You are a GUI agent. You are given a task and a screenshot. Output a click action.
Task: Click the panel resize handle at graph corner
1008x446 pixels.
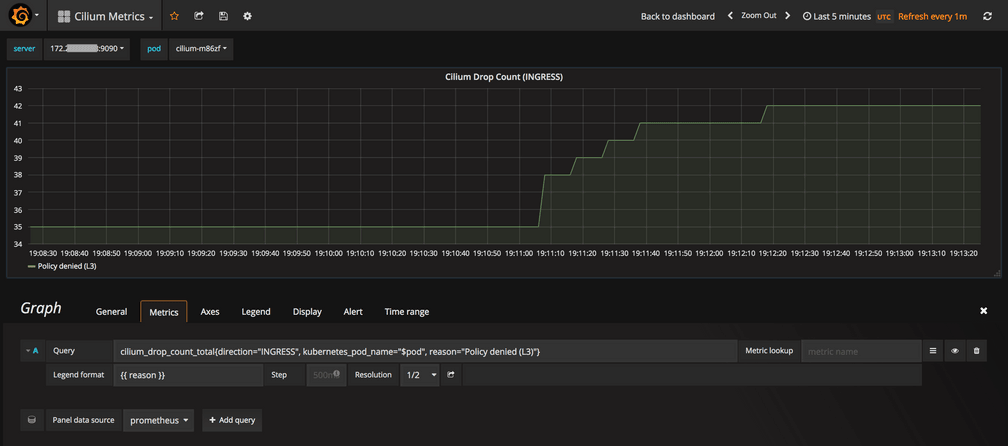coord(996,273)
